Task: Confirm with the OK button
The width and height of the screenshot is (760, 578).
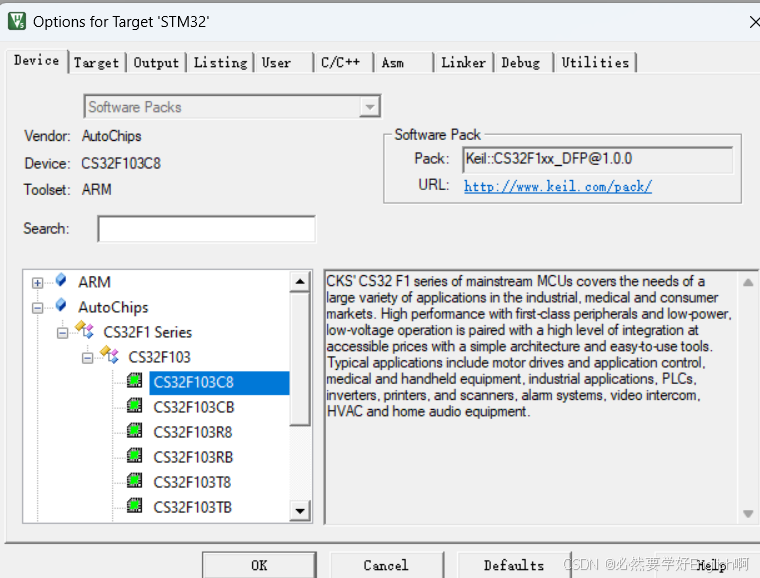Action: [259, 565]
